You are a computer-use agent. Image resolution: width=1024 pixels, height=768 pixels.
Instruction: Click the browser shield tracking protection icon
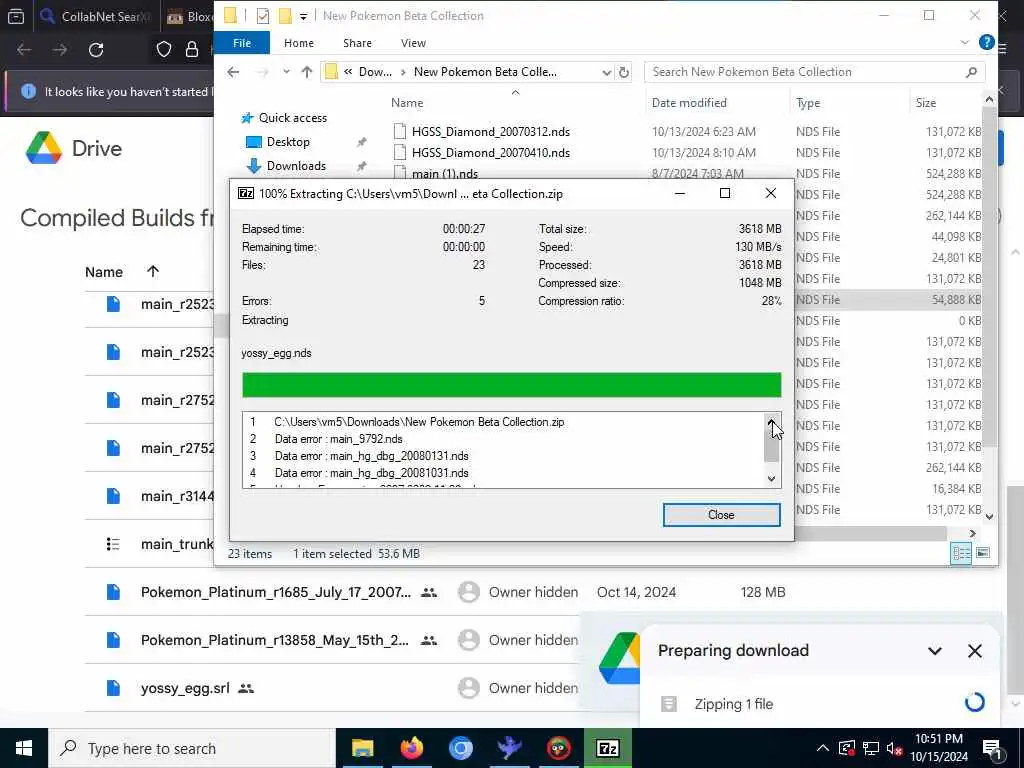tap(164, 50)
